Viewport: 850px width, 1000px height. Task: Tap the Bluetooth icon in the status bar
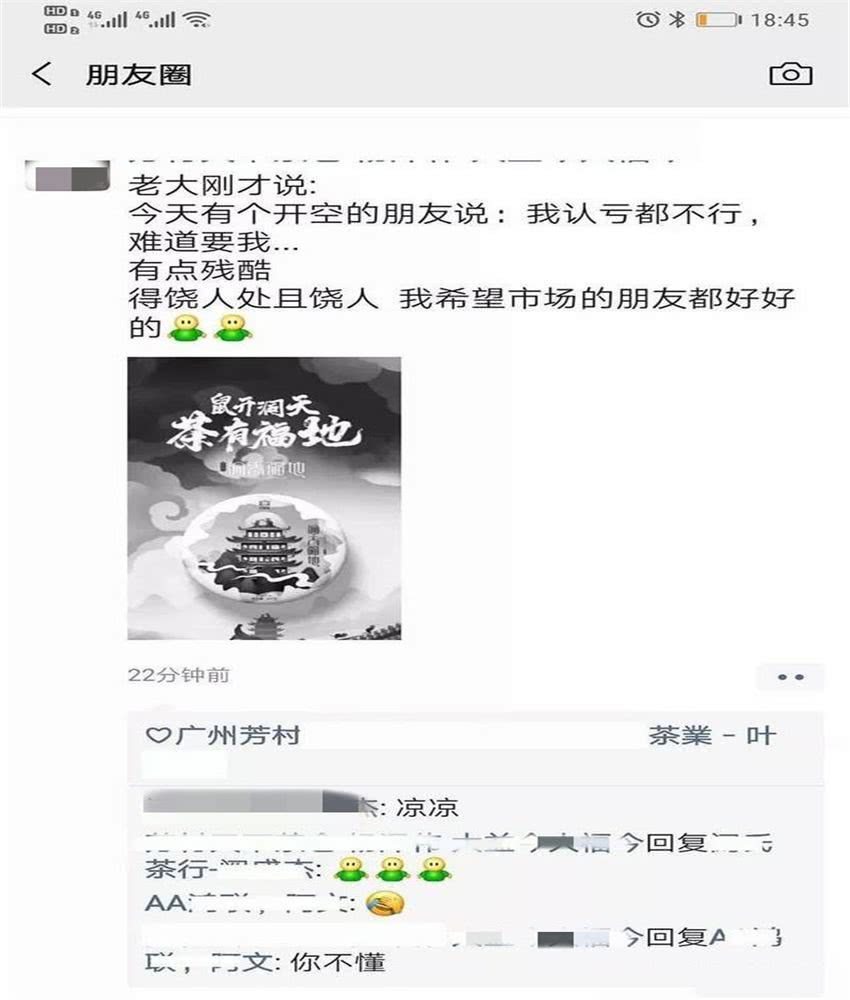point(677,20)
